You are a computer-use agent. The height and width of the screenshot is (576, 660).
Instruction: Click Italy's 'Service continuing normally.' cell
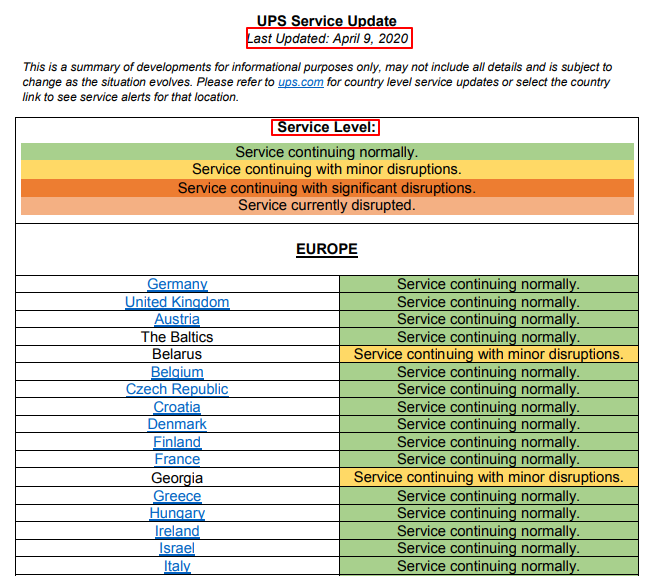pos(489,566)
